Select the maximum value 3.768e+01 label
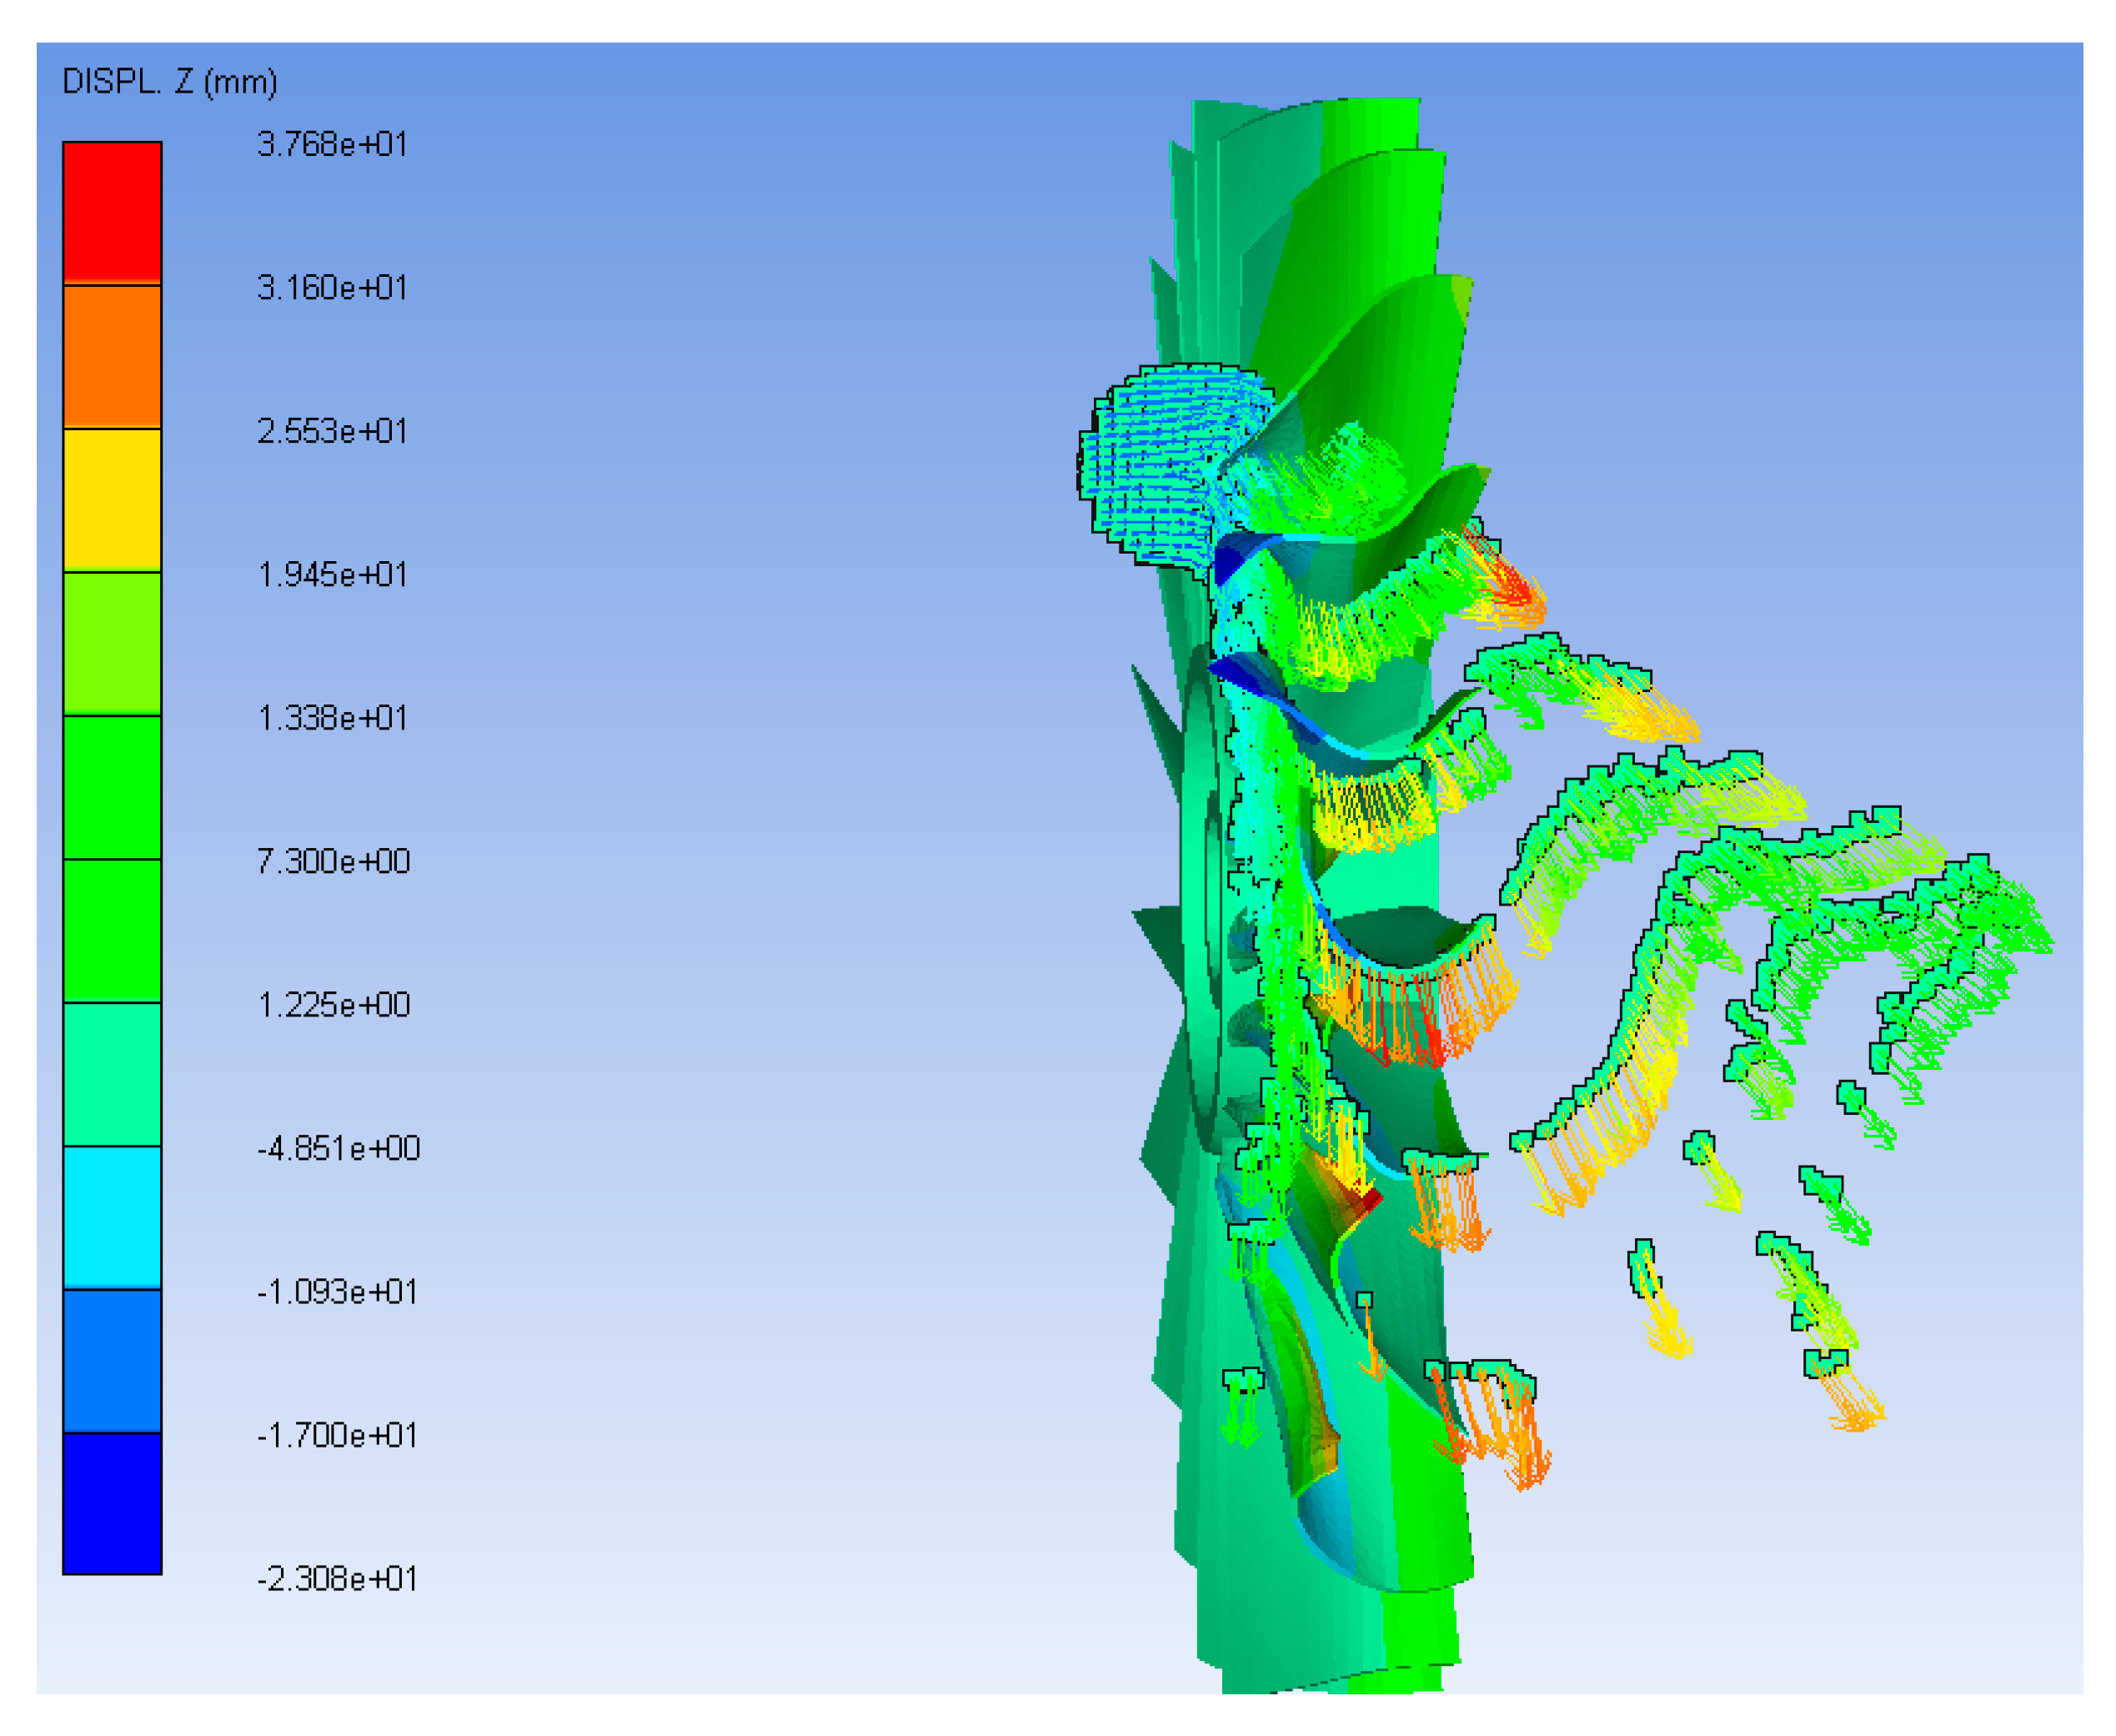The height and width of the screenshot is (1736, 2116). 332,145
